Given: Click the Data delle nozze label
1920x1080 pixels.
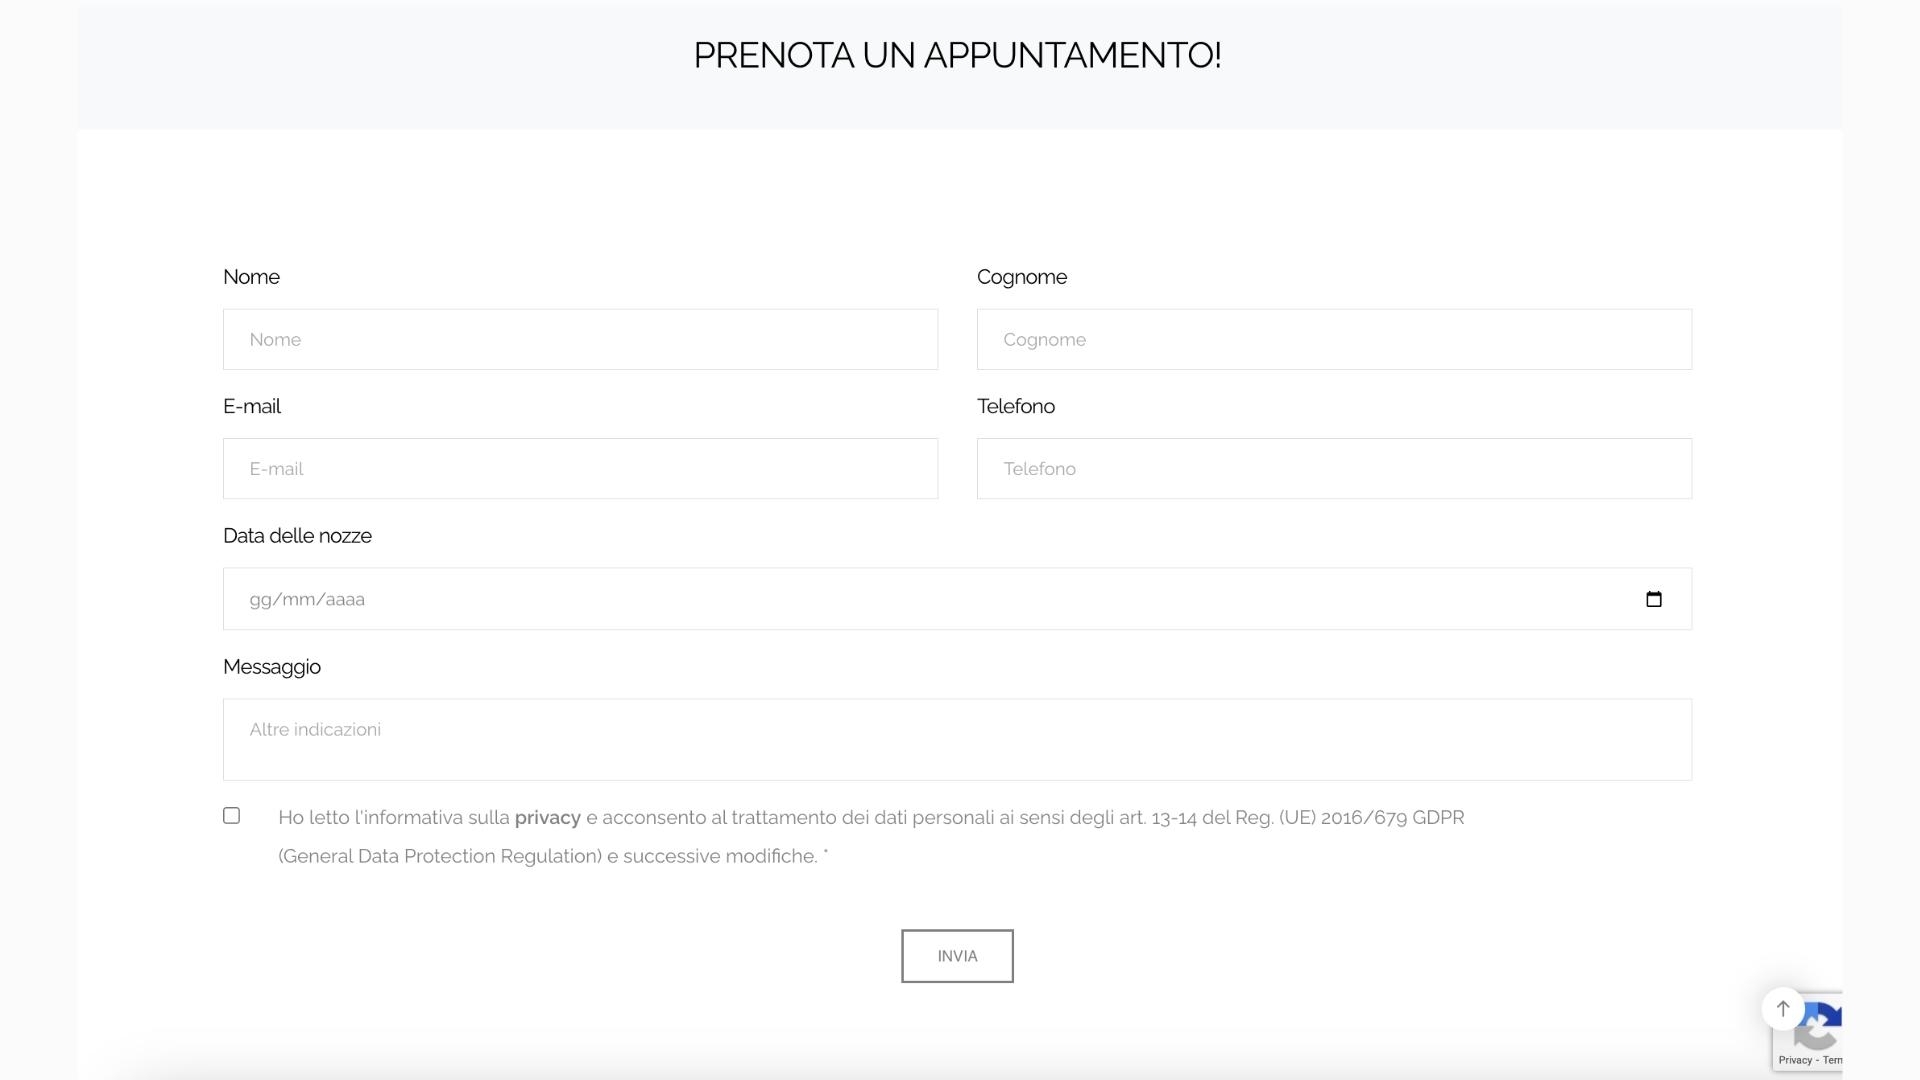Looking at the screenshot, I should (x=297, y=536).
